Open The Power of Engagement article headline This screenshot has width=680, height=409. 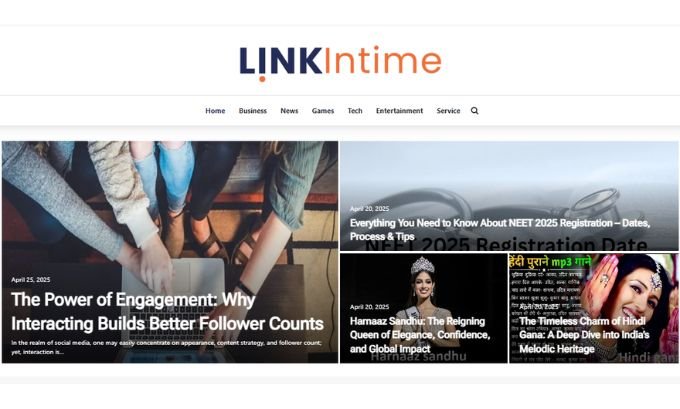pyautogui.click(x=167, y=311)
